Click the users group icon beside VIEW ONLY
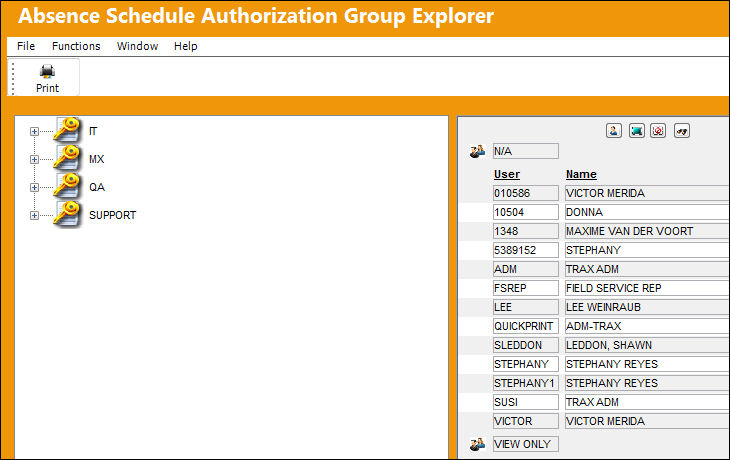Image resolution: width=730 pixels, height=460 pixels. [477, 444]
